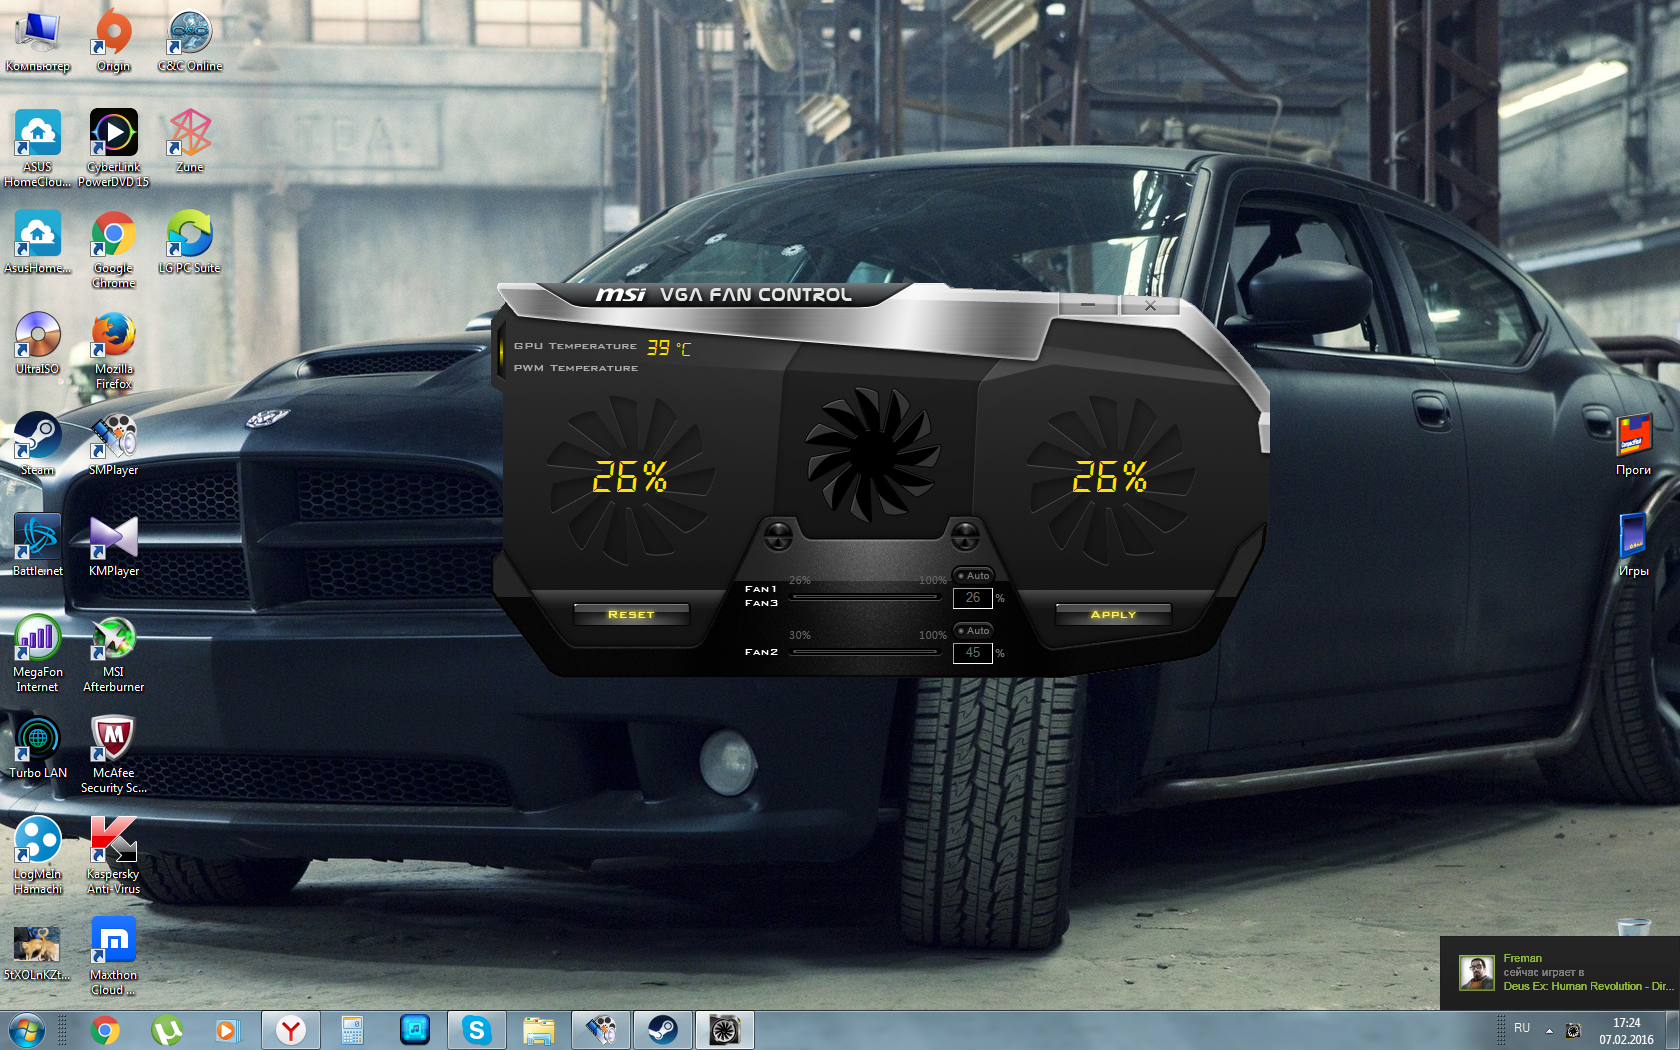Switch to SMPlayer on the taskbar
This screenshot has width=1680, height=1050.
click(x=600, y=1030)
